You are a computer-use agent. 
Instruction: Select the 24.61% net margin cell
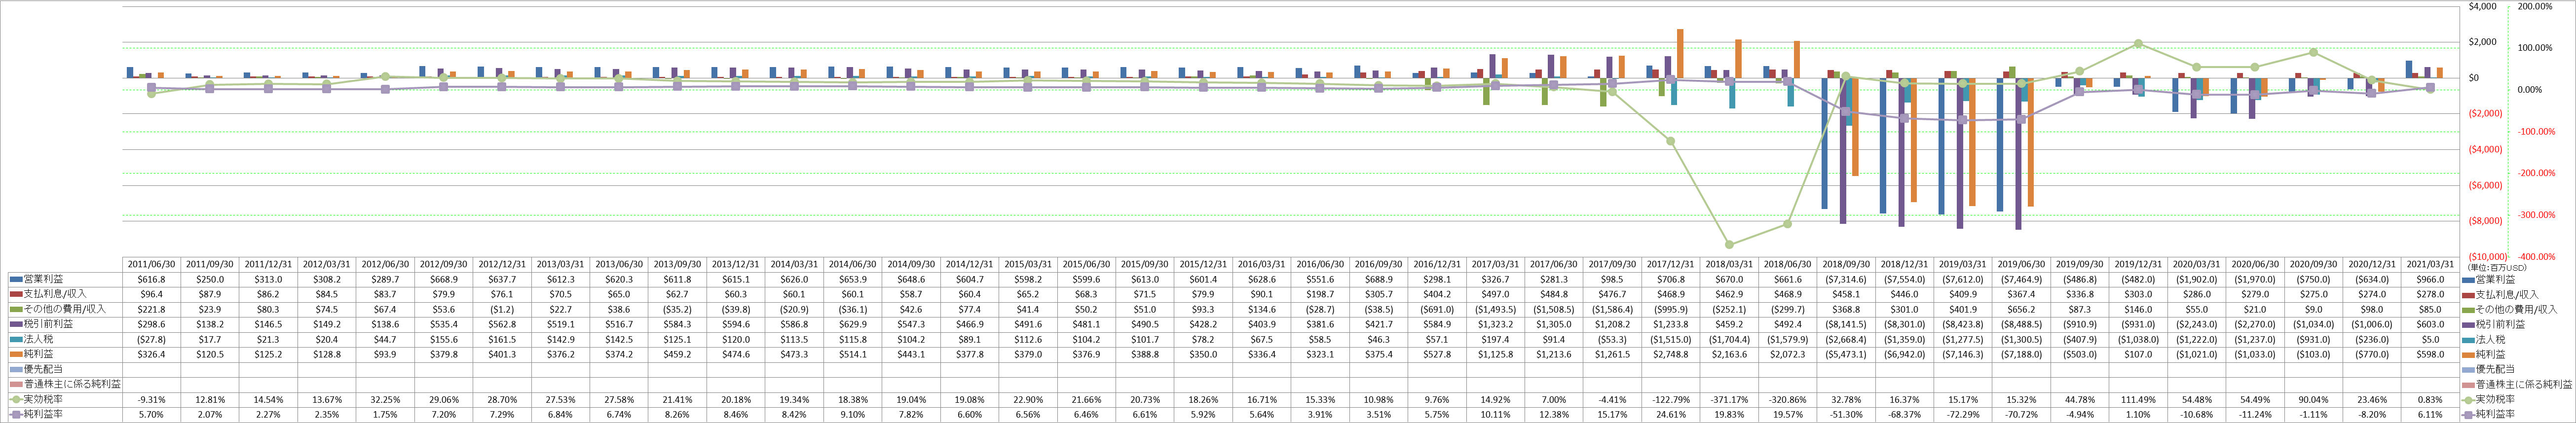(1671, 415)
